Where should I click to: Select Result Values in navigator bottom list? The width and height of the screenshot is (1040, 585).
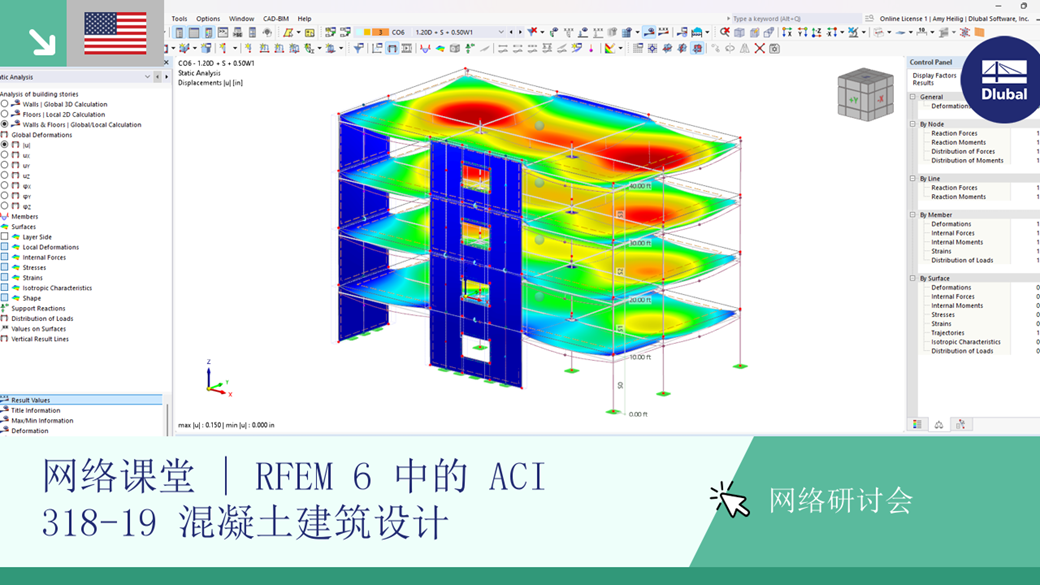(x=81, y=400)
